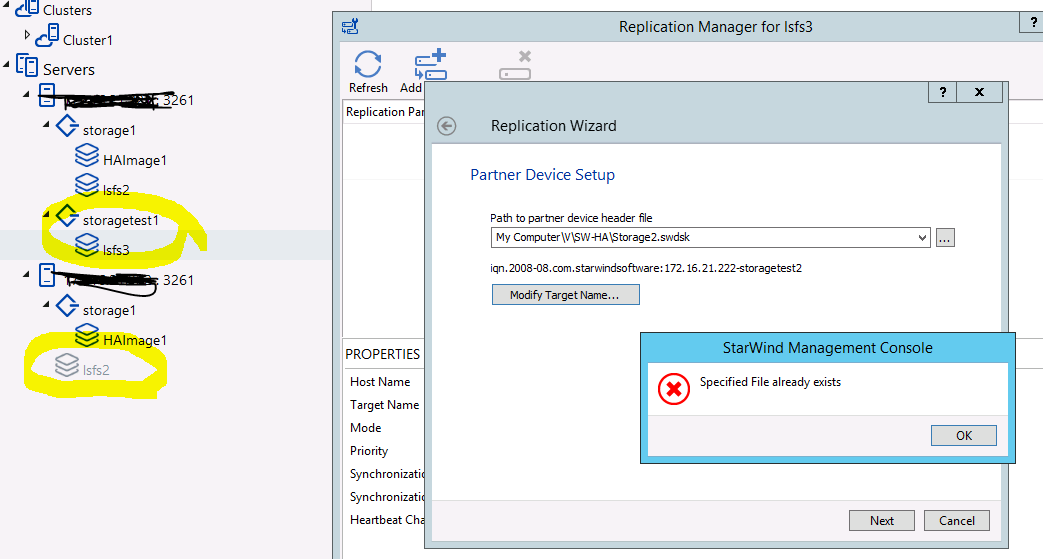Expand the Cluster1 tree node
Viewport: 1043px width, 559px height.
pos(27,34)
